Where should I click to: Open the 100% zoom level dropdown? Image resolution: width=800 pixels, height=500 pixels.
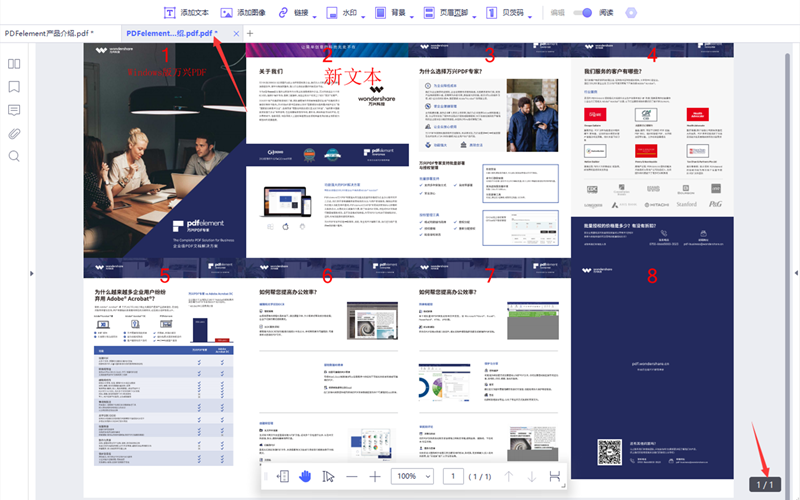412,477
